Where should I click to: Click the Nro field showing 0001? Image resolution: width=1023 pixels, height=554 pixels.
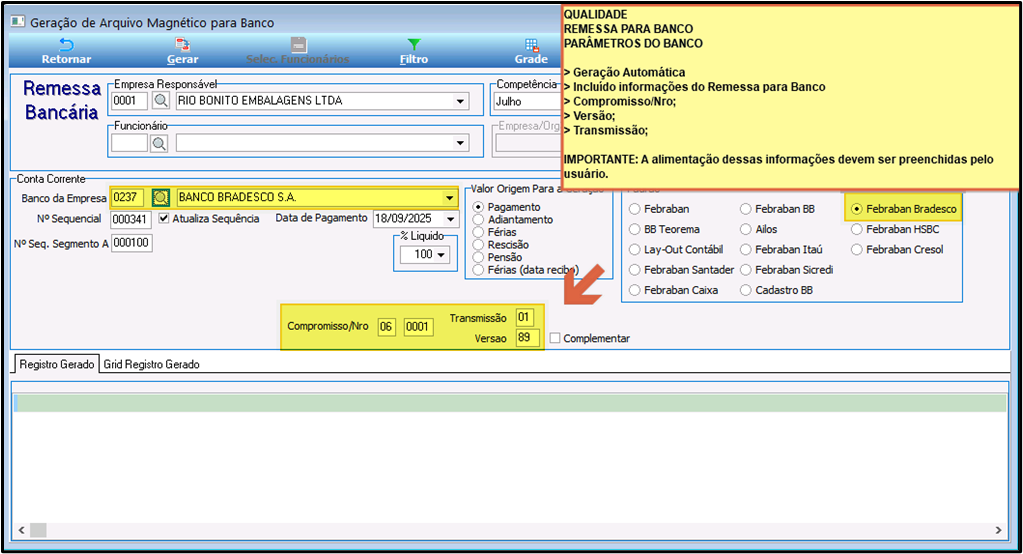(418, 326)
